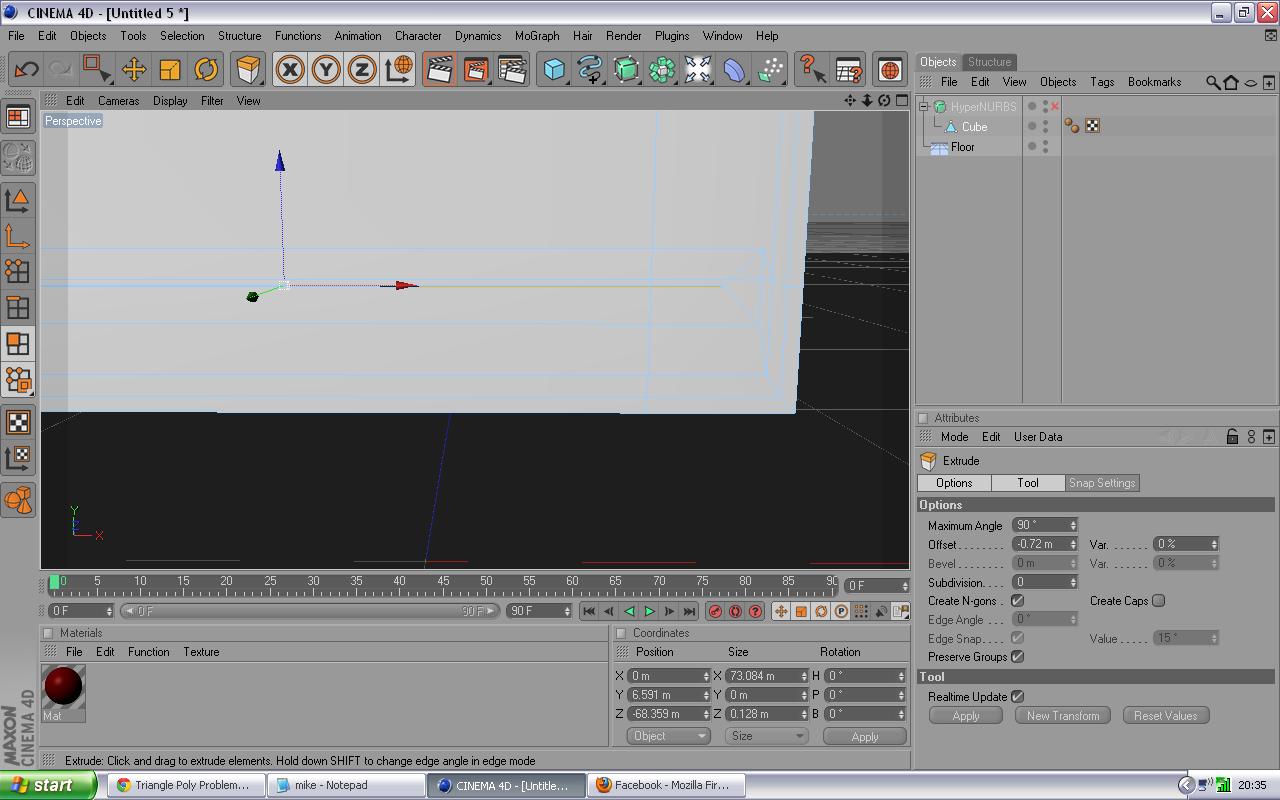Viewport: 1280px width, 800px height.
Task: Step the Subdivision value spinner
Action: (x=1073, y=582)
